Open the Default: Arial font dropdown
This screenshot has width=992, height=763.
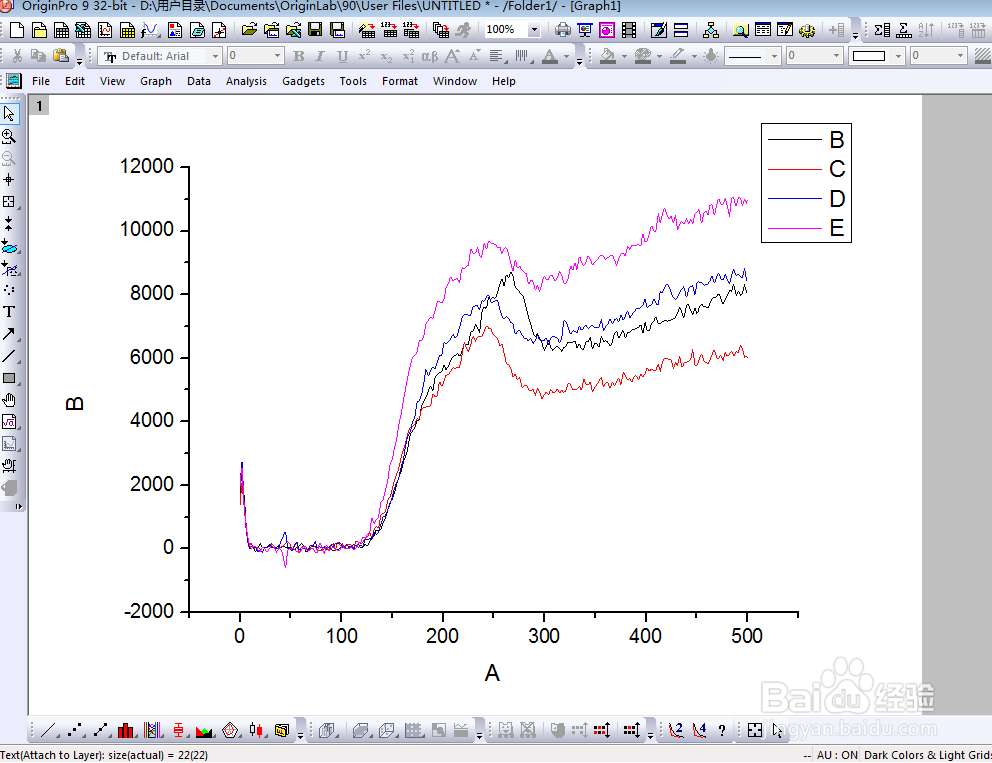point(215,56)
